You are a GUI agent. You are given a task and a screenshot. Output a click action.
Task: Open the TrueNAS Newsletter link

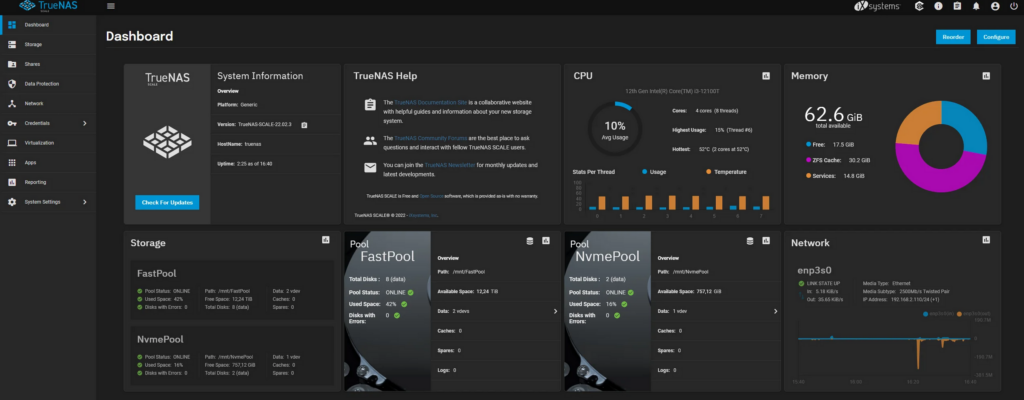tap(449, 165)
